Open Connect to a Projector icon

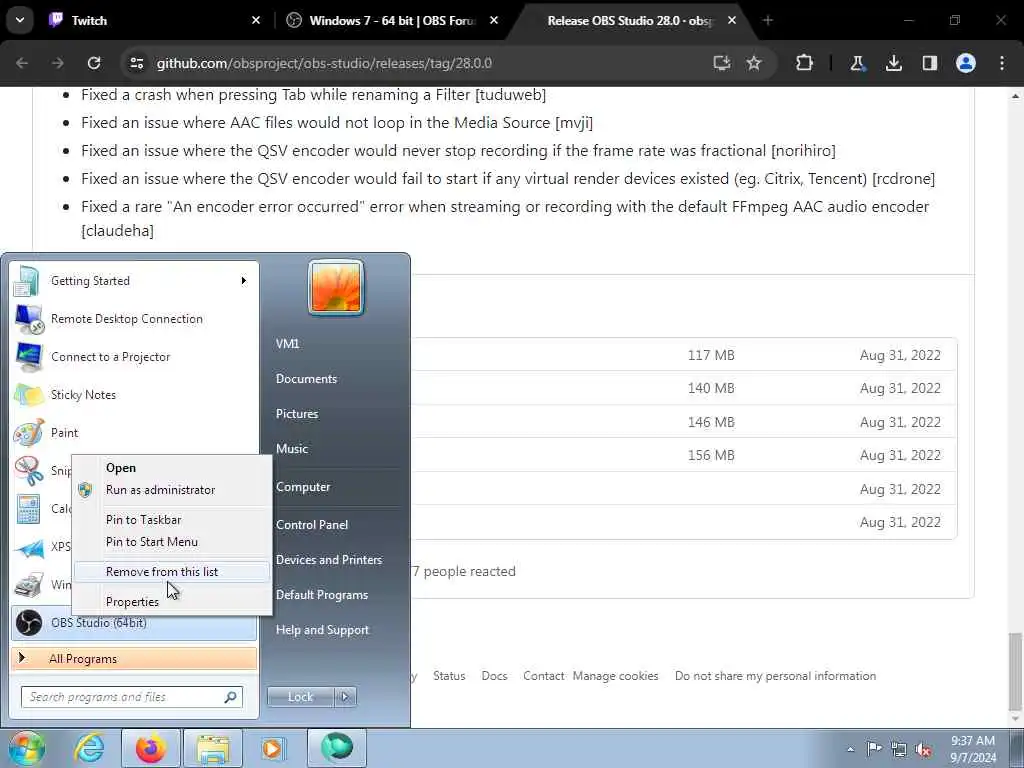tap(29, 357)
